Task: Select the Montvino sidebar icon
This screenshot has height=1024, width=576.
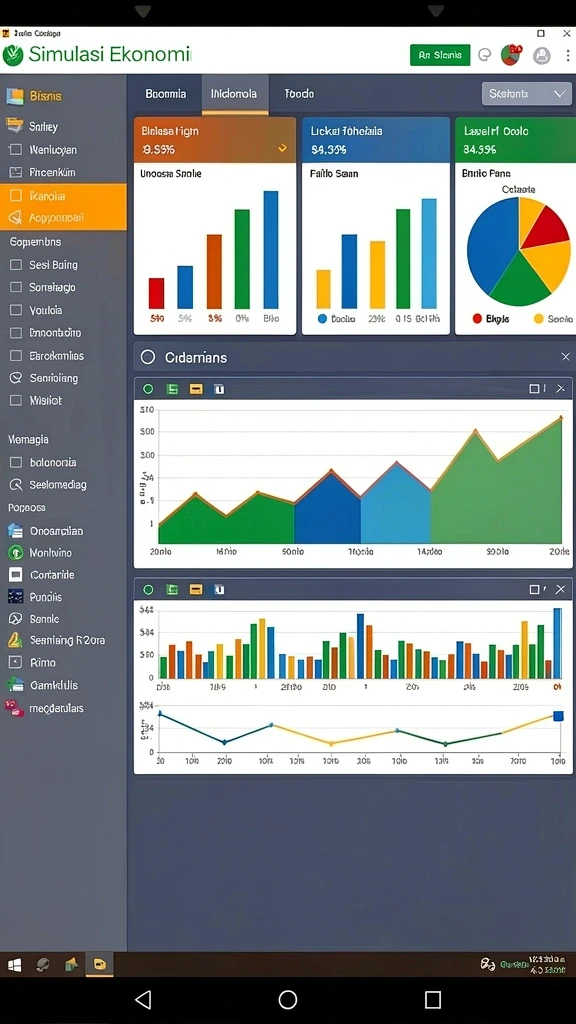Action: pos(15,552)
